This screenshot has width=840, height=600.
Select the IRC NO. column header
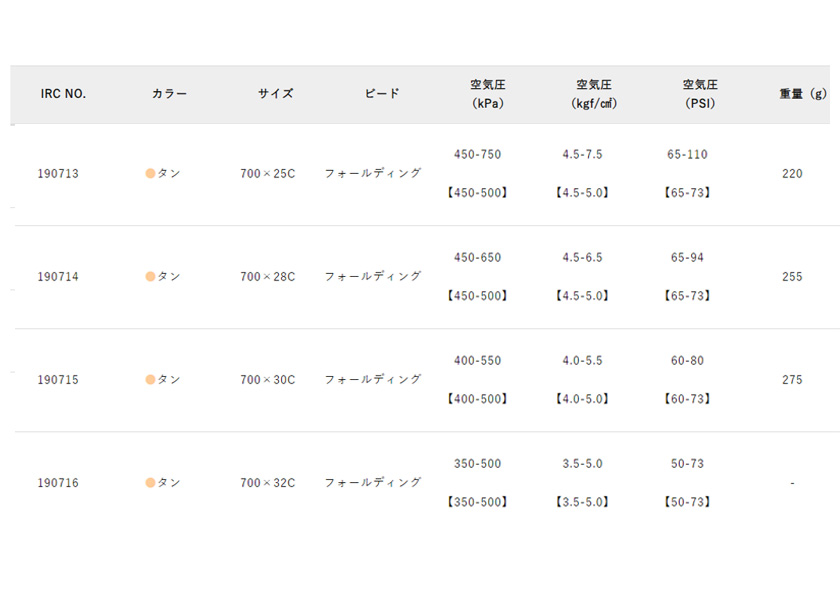(x=63, y=94)
